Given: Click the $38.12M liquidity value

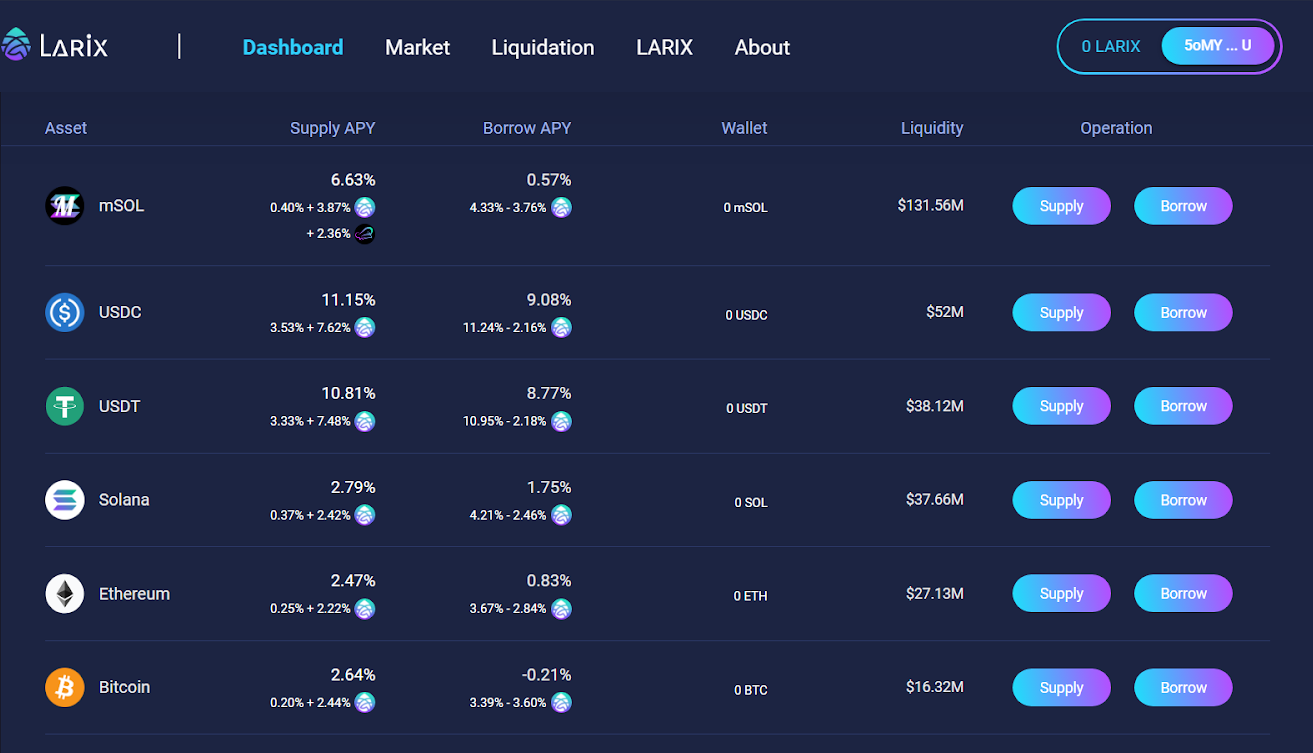Looking at the screenshot, I should 935,406.
